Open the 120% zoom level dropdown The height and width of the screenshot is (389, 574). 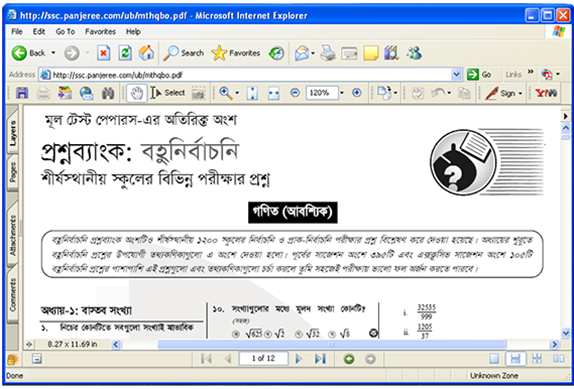342,93
